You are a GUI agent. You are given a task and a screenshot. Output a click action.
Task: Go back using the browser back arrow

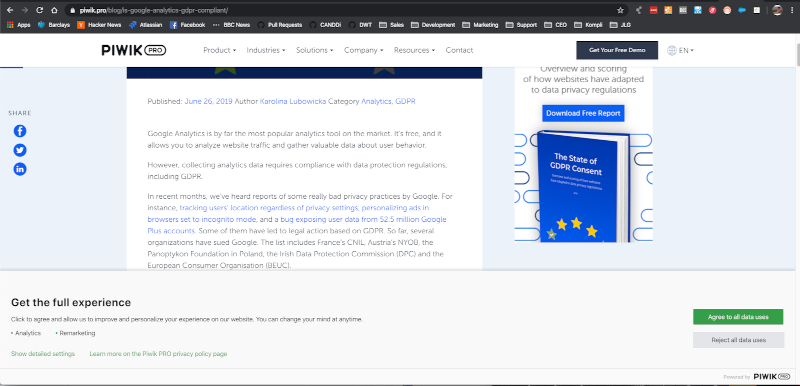click(9, 10)
